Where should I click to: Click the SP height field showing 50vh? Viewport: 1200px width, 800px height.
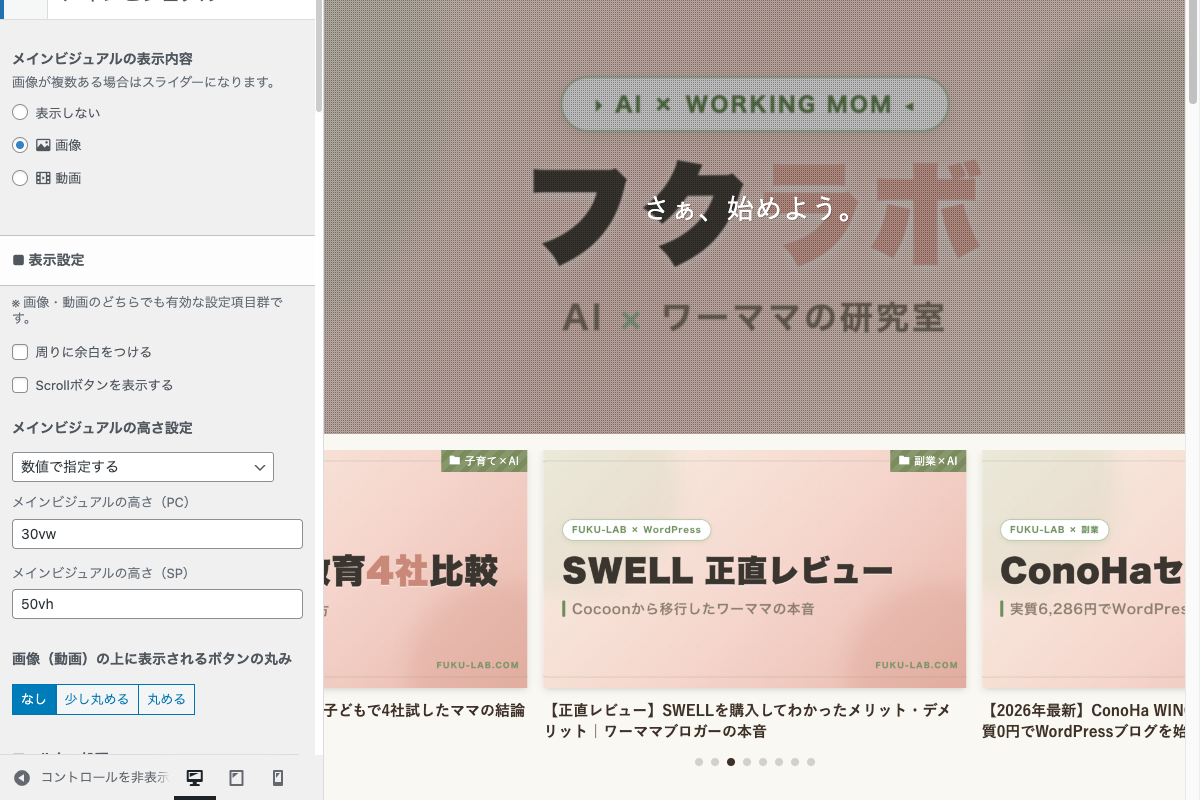(157, 604)
